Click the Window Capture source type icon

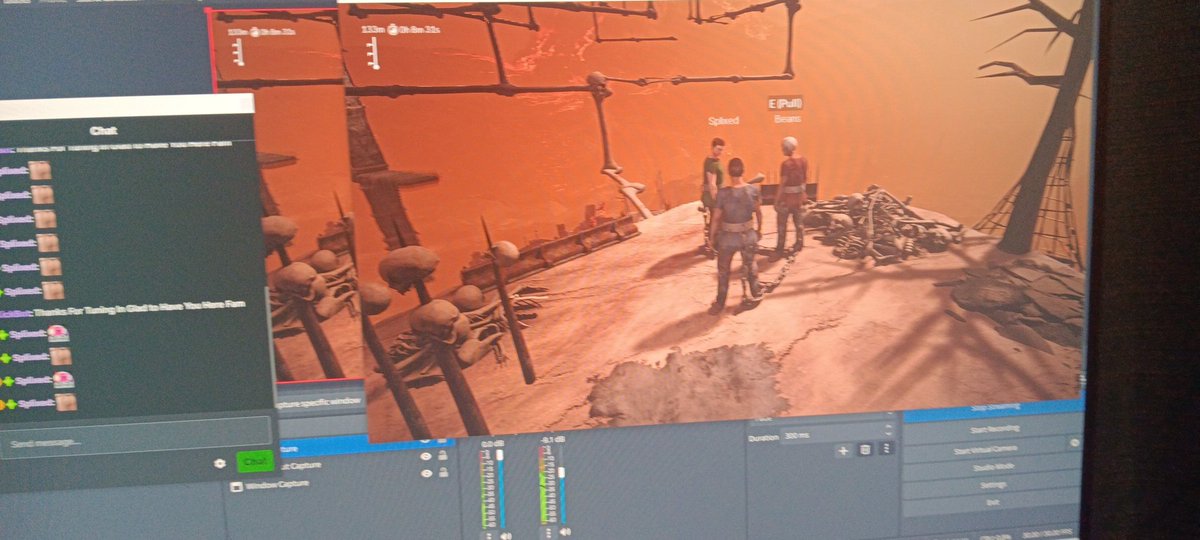tap(237, 486)
